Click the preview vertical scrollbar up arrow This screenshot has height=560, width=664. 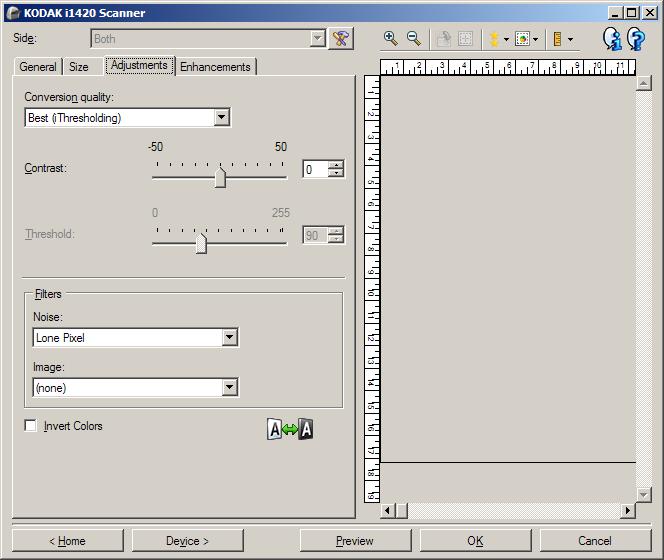click(x=643, y=83)
